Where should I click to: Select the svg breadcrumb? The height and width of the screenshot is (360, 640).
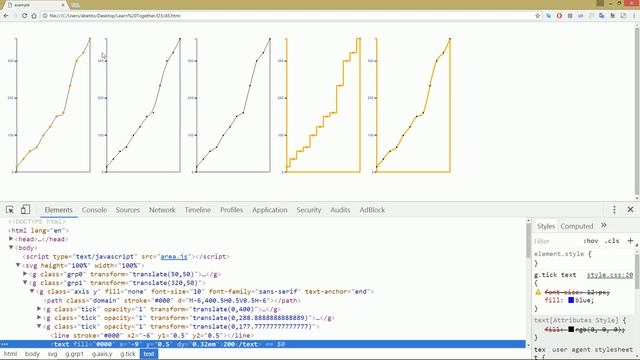coord(52,354)
